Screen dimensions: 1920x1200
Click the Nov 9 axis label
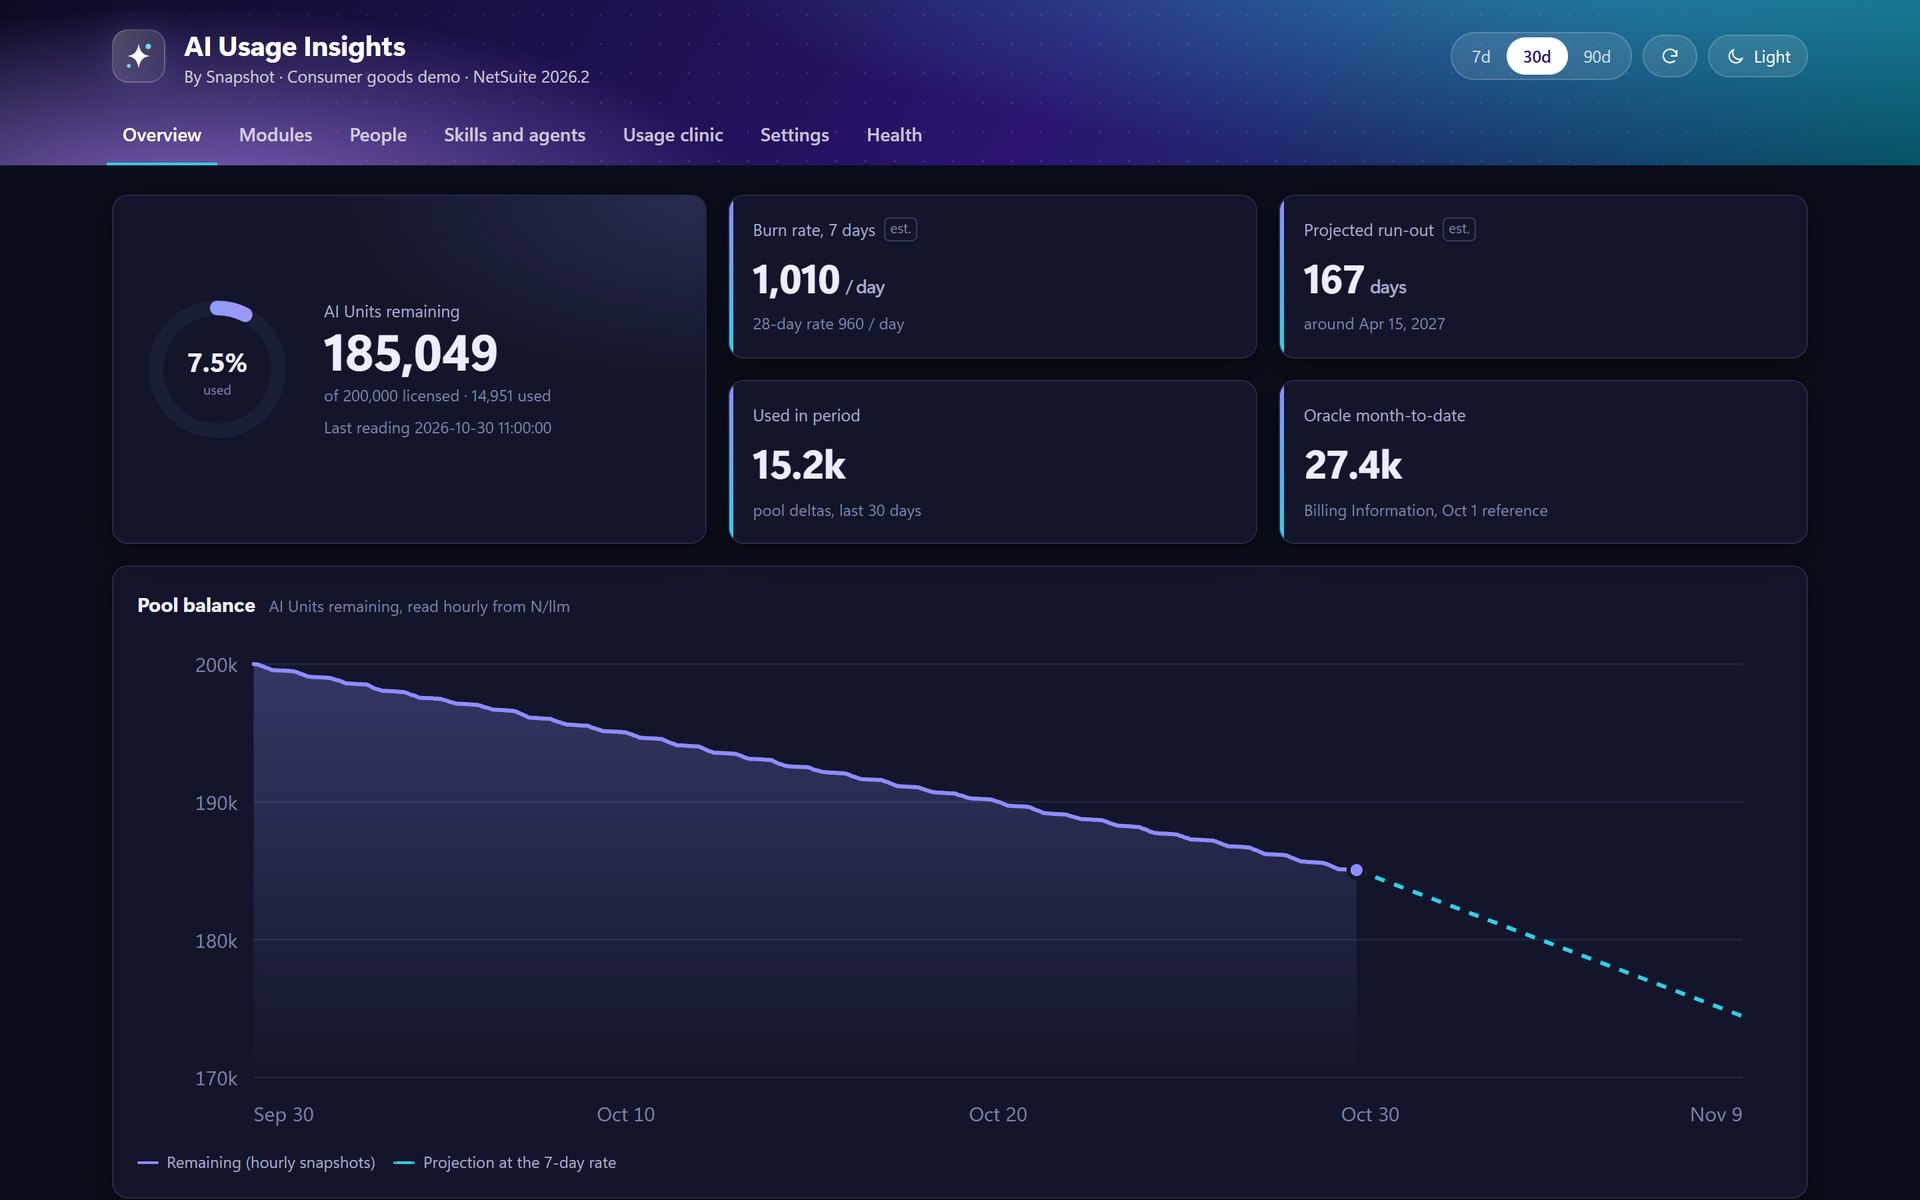(1716, 1114)
